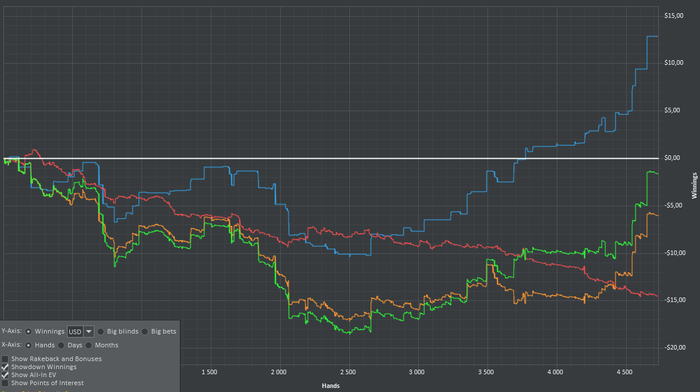Open the USD currency dropdown
This screenshot has height=392, width=700.
[x=80, y=332]
